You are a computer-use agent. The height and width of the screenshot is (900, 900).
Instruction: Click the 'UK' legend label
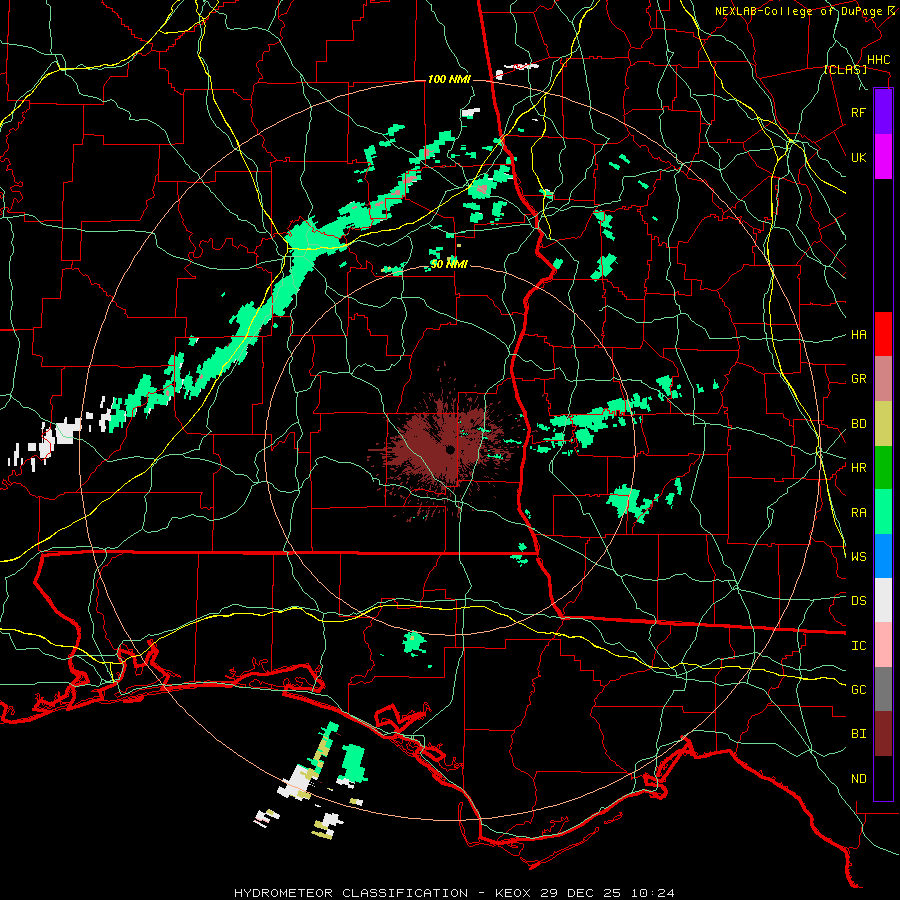point(858,157)
